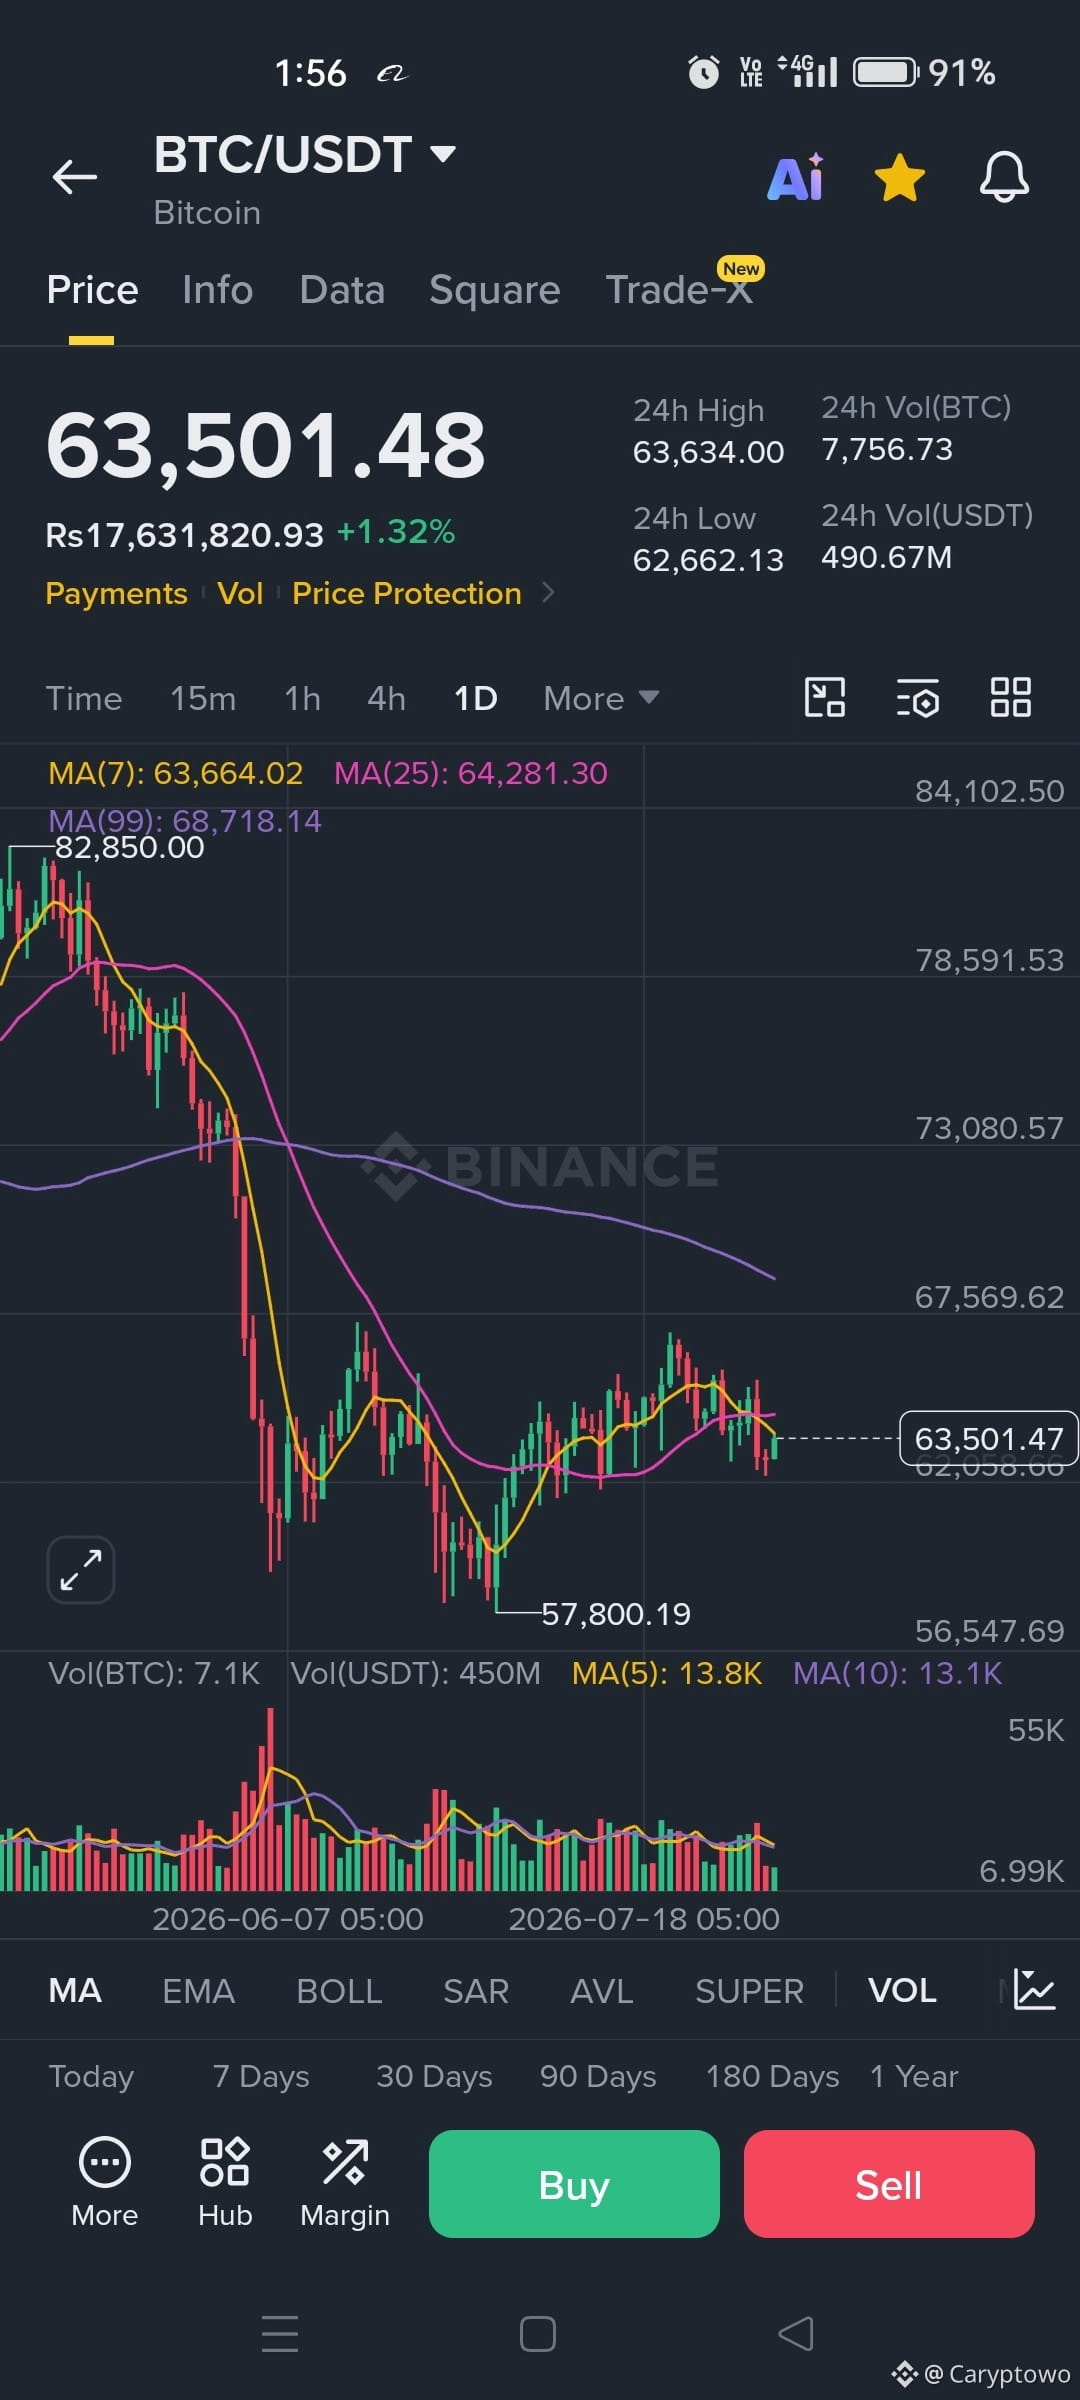Image resolution: width=1080 pixels, height=2400 pixels.
Task: Tap the Android recent apps icon
Action: pyautogui.click(x=280, y=2333)
